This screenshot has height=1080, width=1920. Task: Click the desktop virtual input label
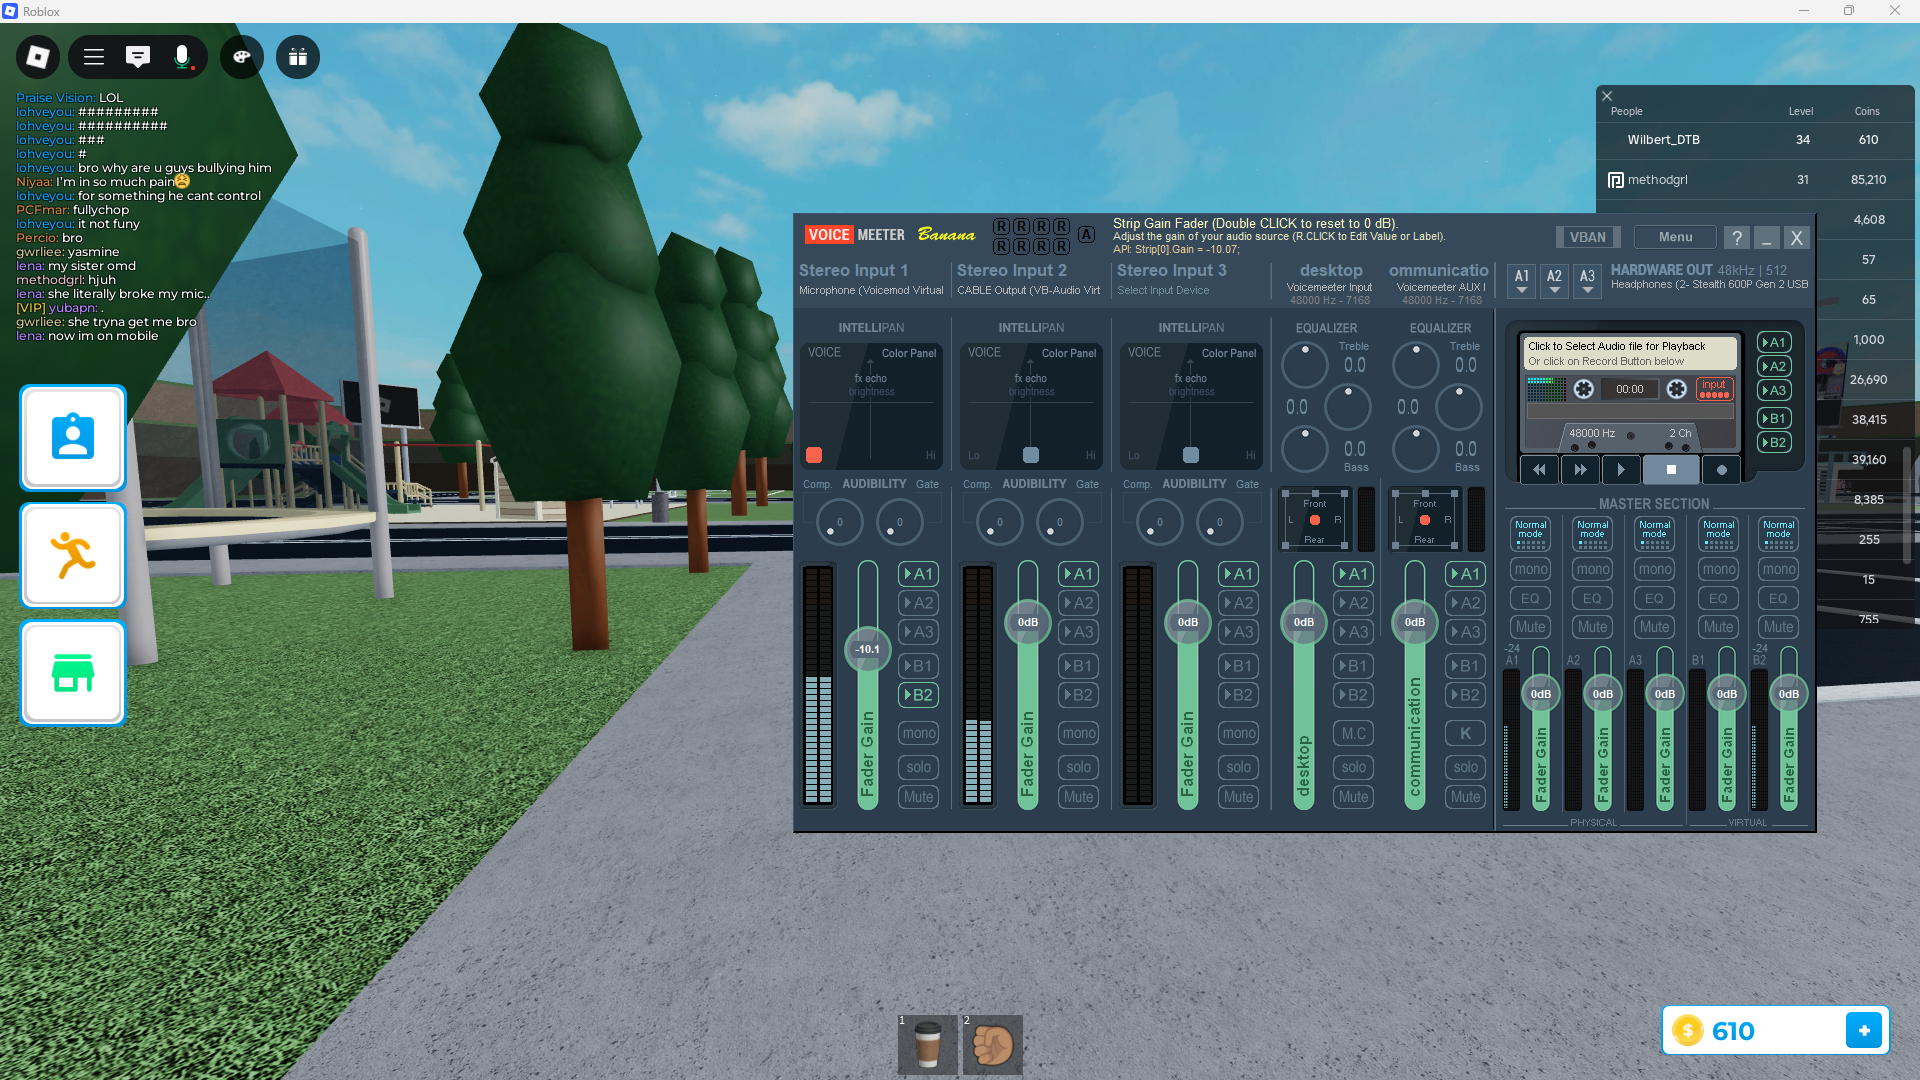click(1331, 270)
